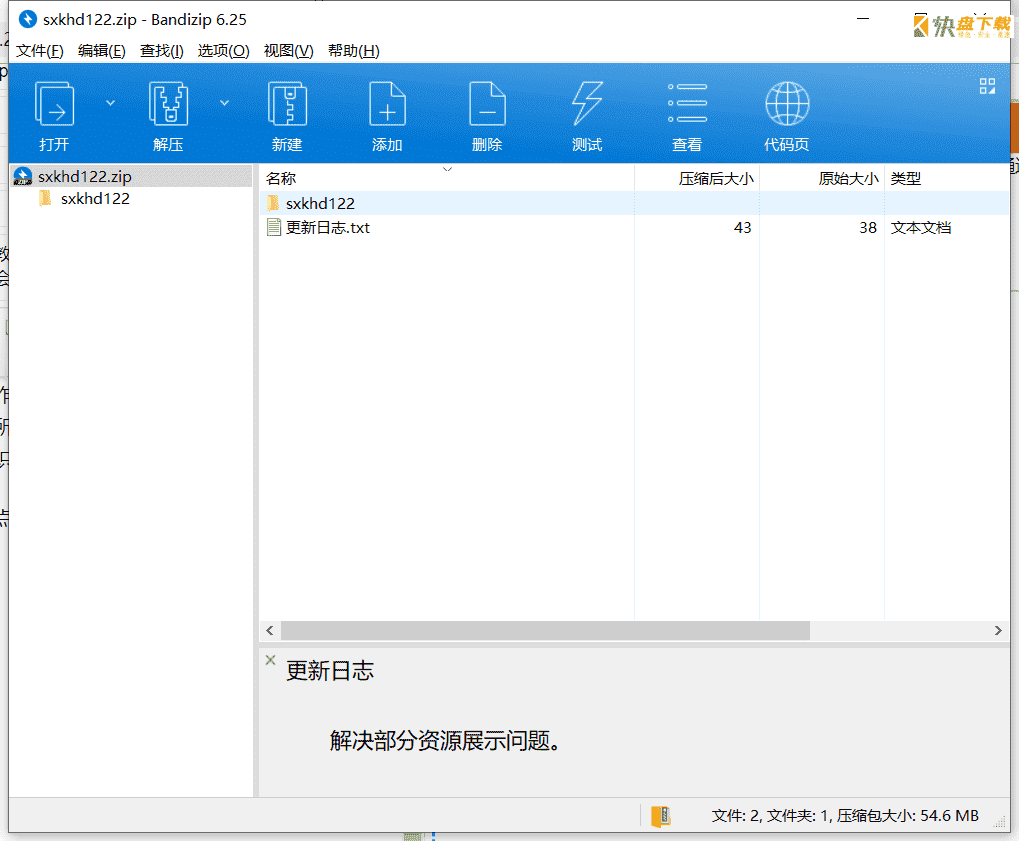The height and width of the screenshot is (841, 1019).
Task: Open the 视图(V) menu
Action: click(x=289, y=51)
